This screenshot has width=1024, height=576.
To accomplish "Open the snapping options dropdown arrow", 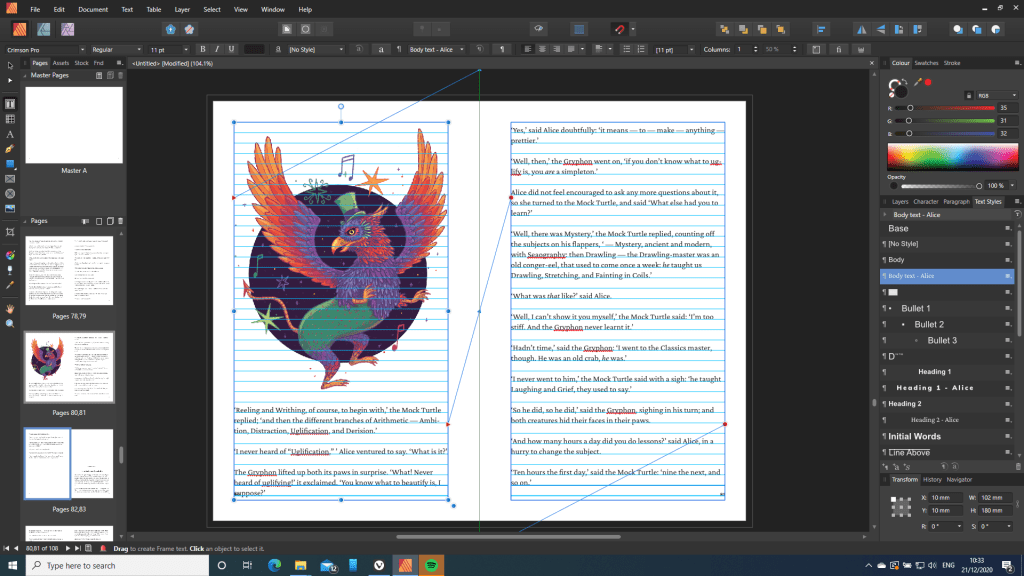I will [x=633, y=29].
